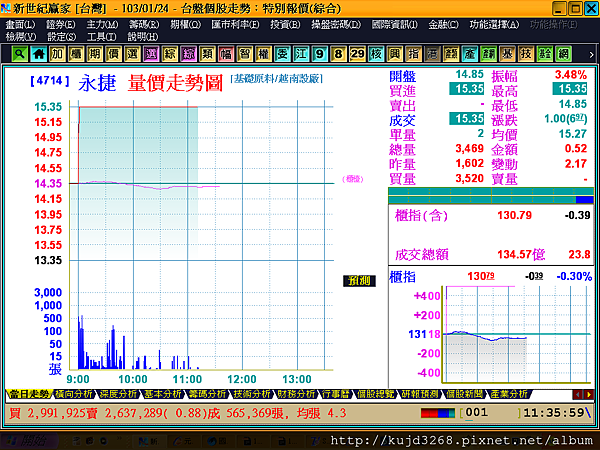
Task: Switch to the 籌碼分析 tab
Action: (208, 394)
